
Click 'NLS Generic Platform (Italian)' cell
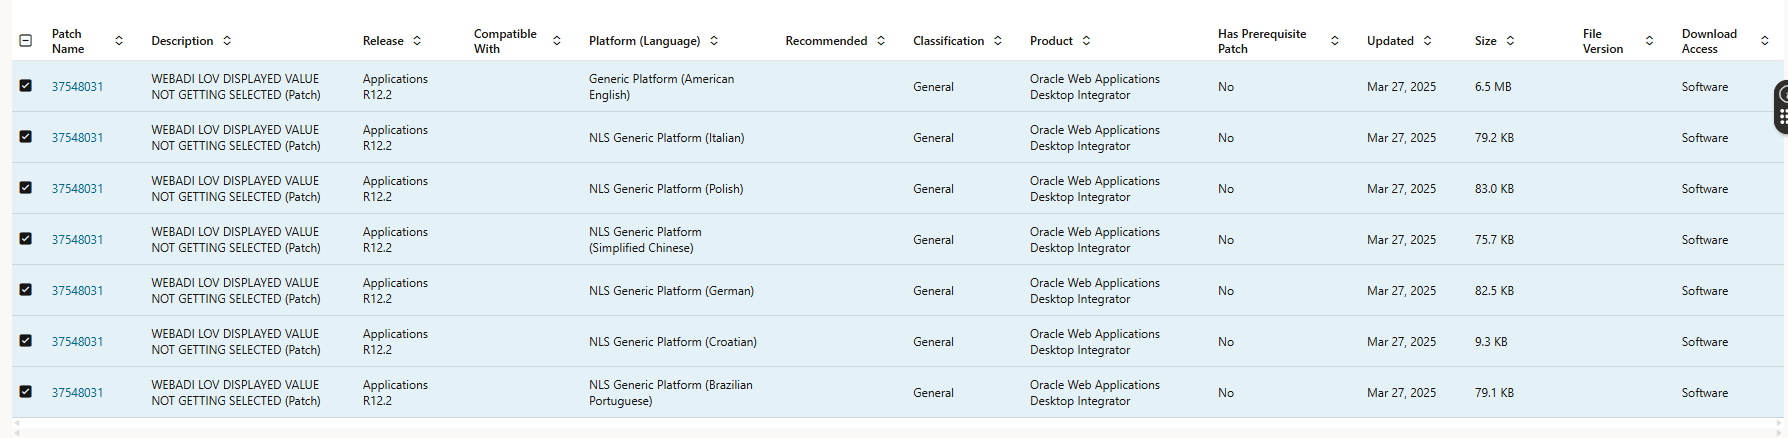click(x=666, y=138)
